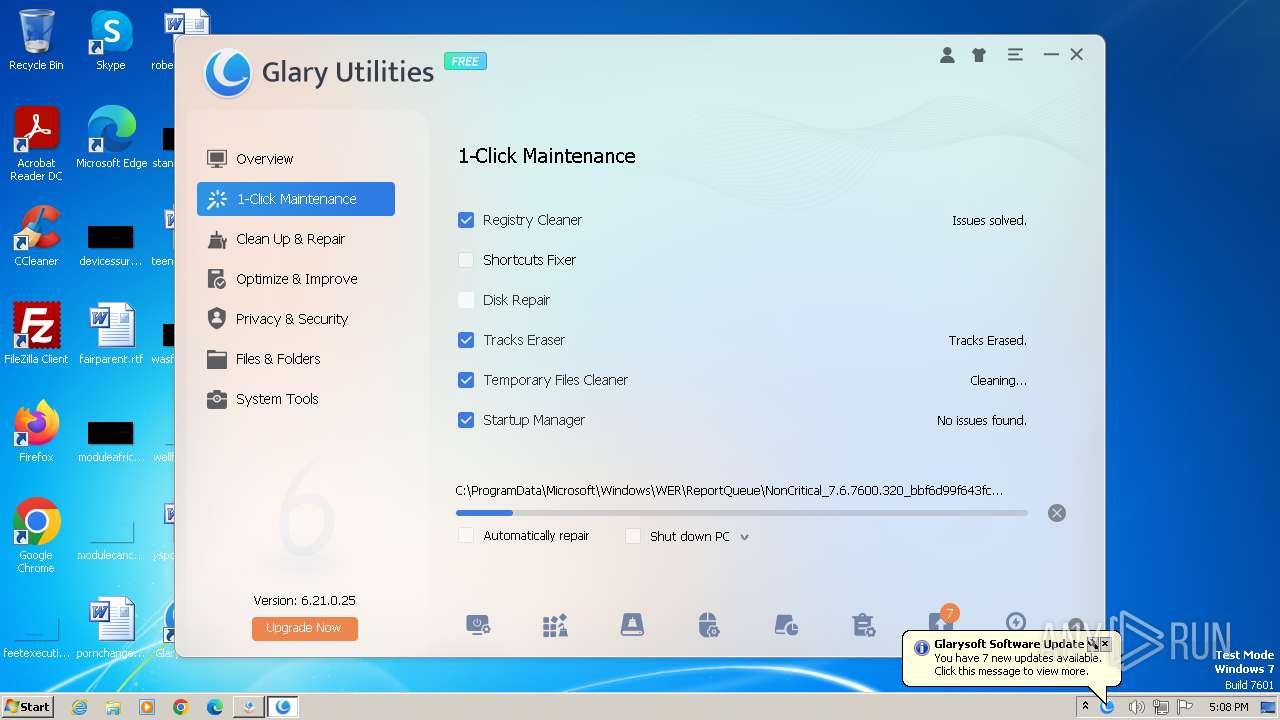The height and width of the screenshot is (720, 1280).
Task: Close the Glarysoft update balloon
Action: coord(1105,644)
